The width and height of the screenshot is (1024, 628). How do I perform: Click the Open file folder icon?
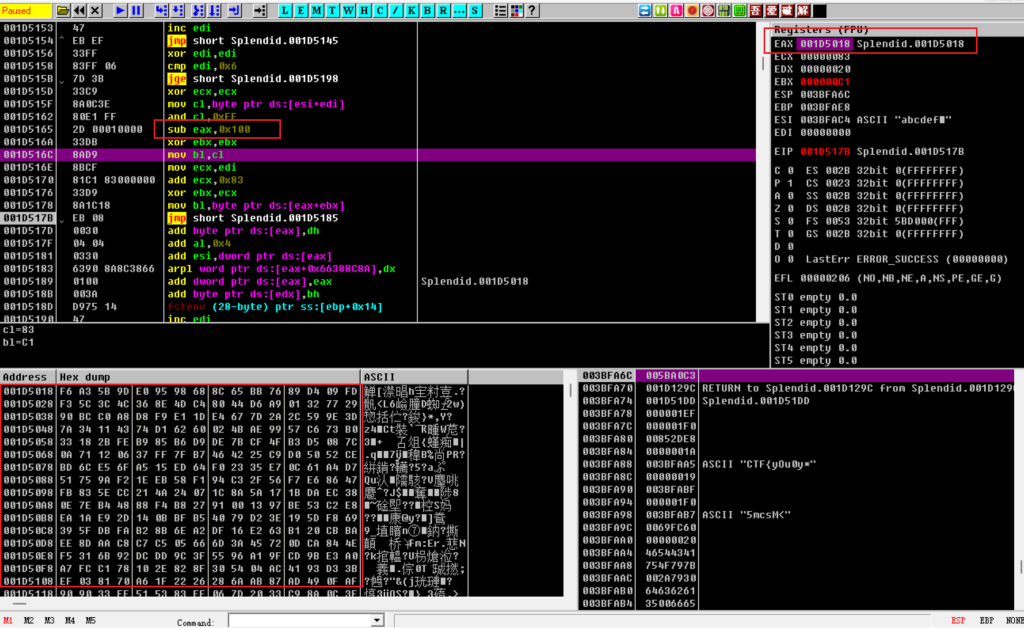63,10
